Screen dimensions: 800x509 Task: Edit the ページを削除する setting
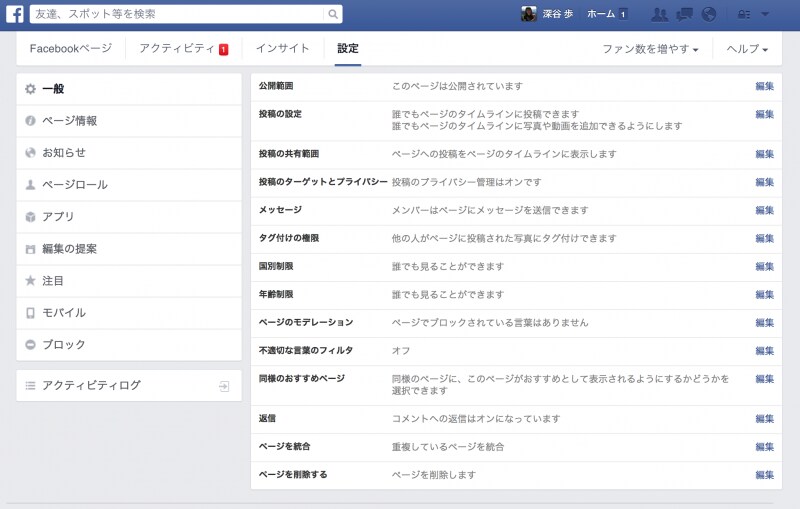(x=764, y=475)
